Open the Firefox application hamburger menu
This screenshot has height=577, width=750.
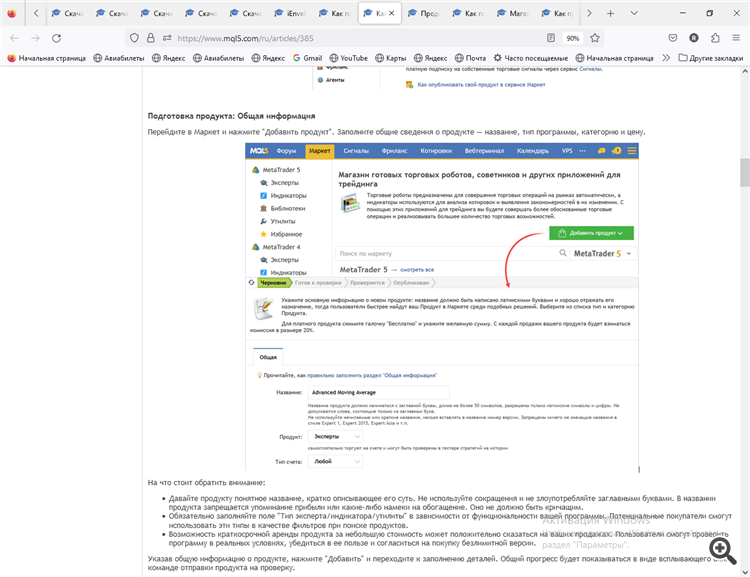(737, 38)
